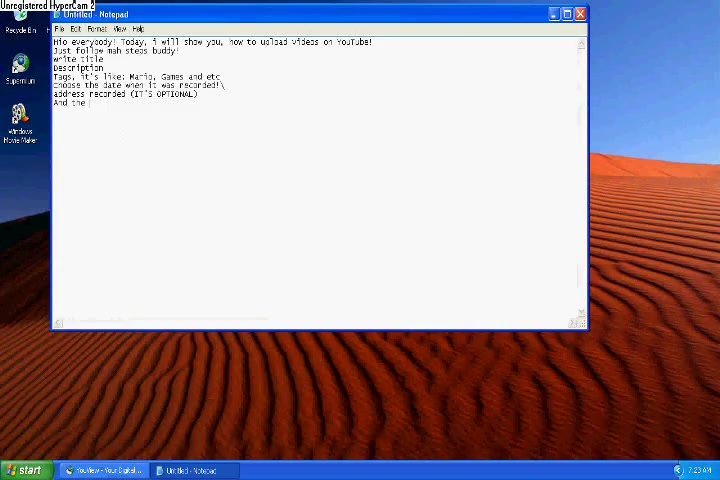Place cursor after 'And the' text line

pos(88,103)
